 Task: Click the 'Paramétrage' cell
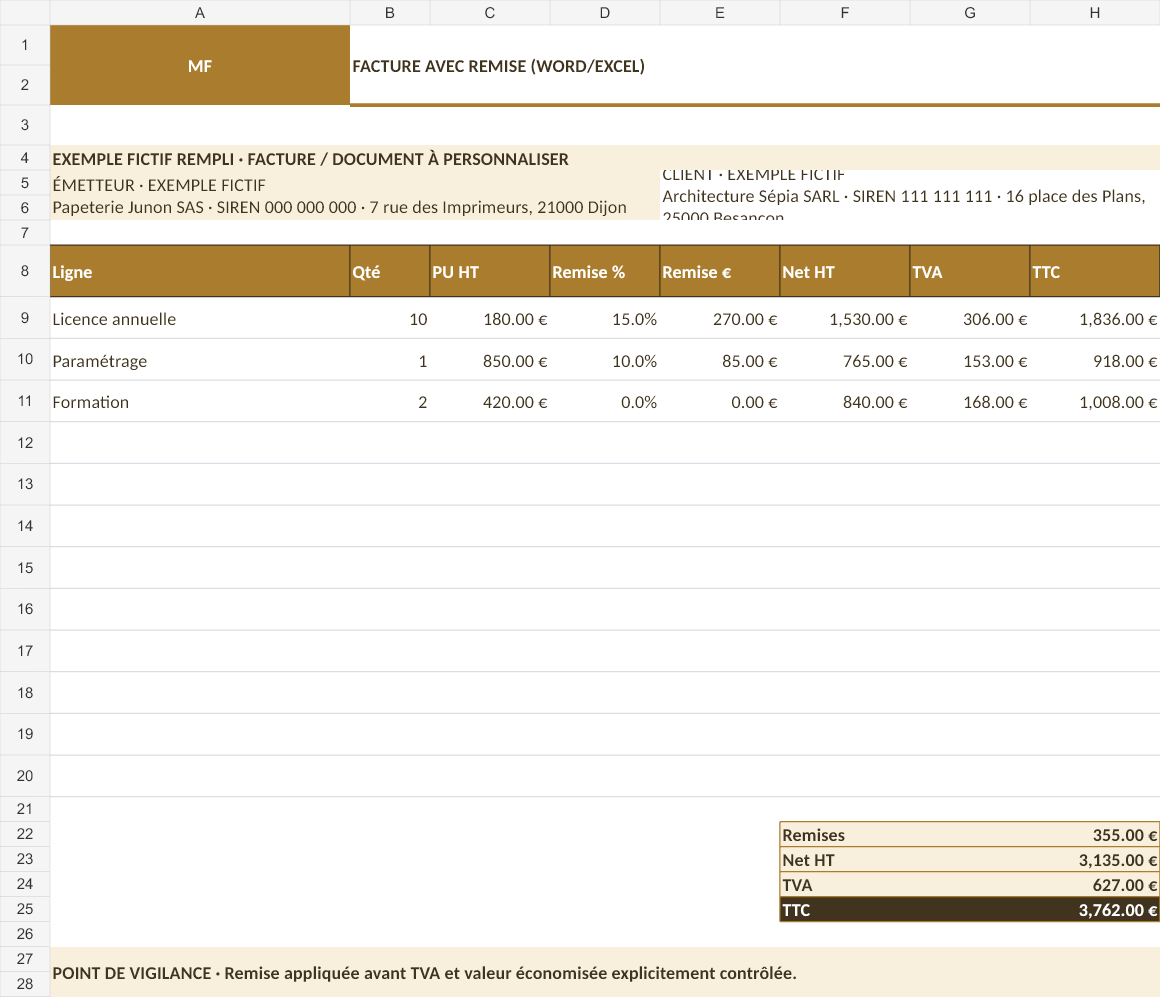click(x=200, y=360)
